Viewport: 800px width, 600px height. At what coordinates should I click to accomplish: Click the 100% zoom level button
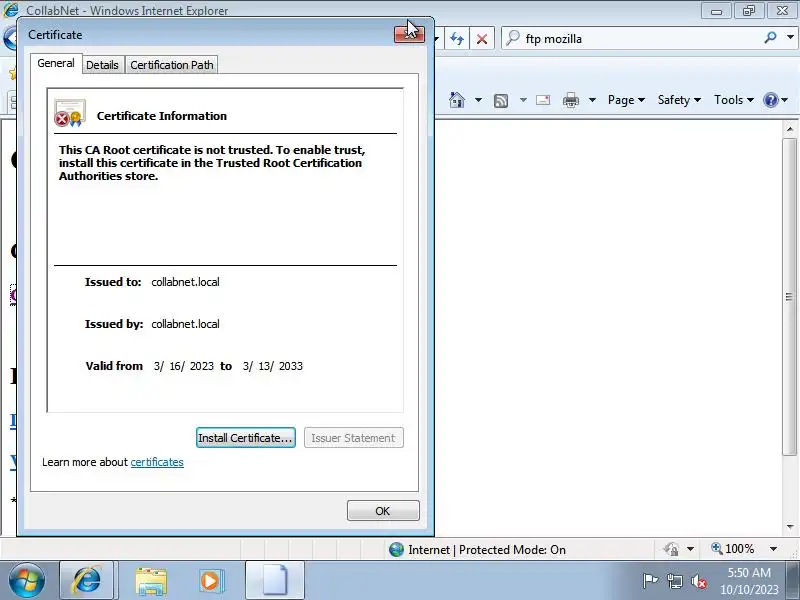[733, 549]
